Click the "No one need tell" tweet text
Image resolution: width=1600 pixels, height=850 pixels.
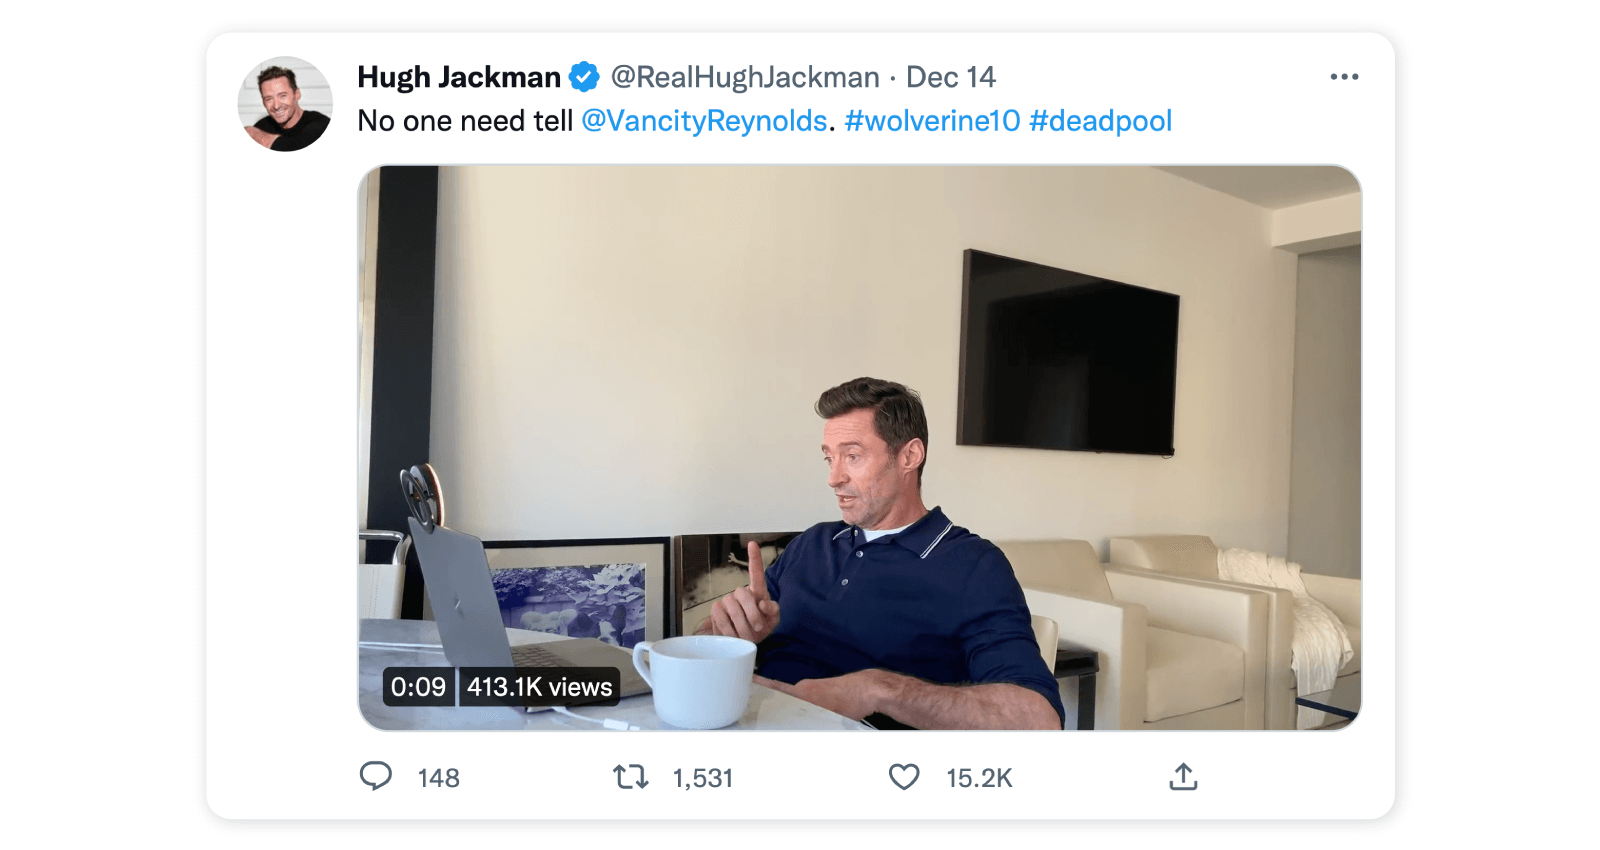[x=465, y=121]
